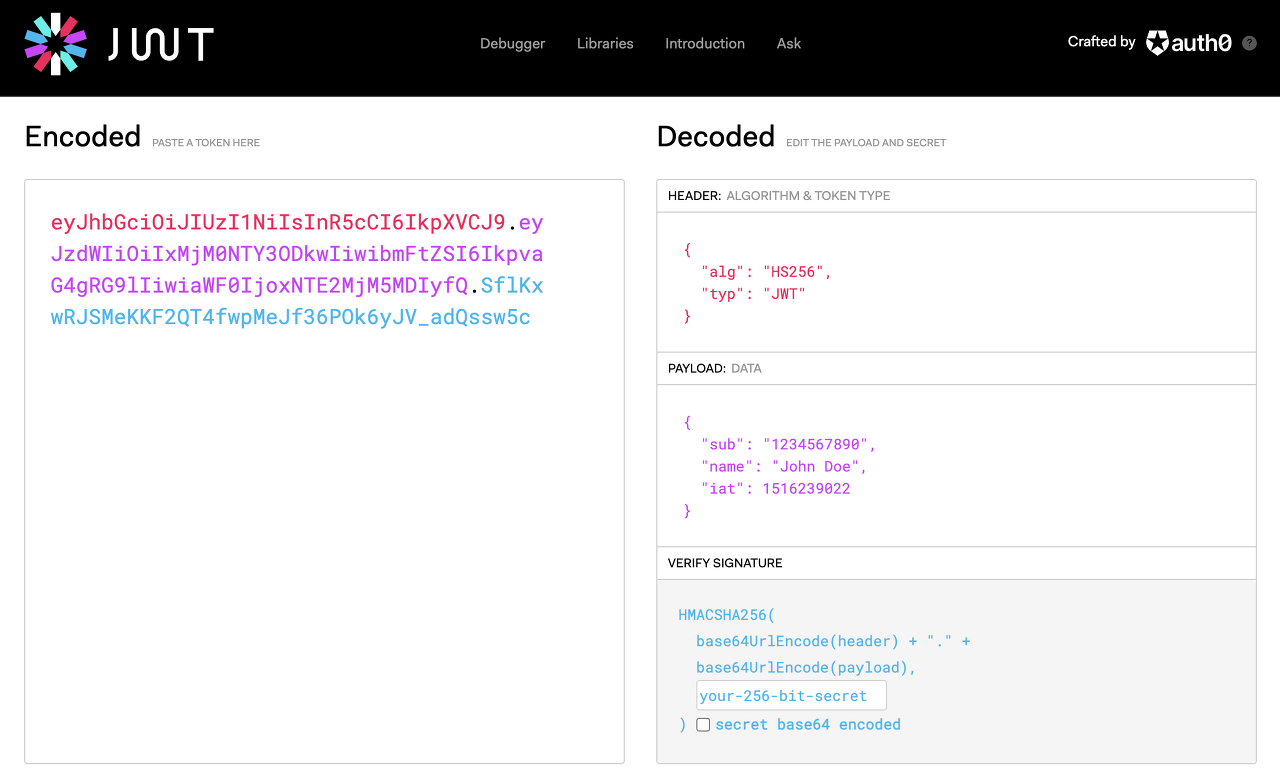
Task: Click the "name": "John Doe" line
Action: point(784,467)
